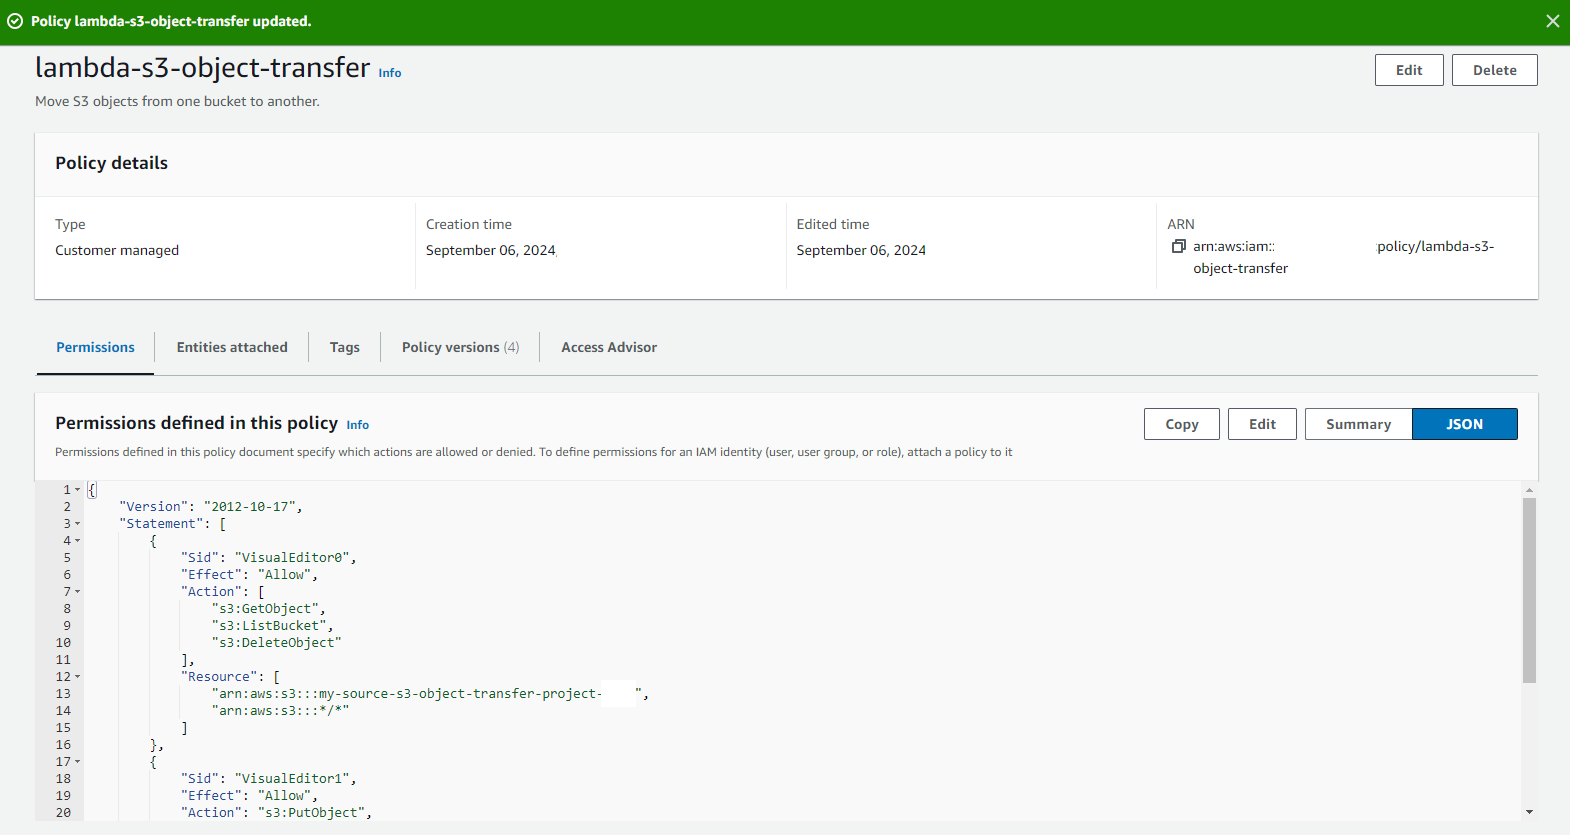Place cursor on "Effect": "Allow" at line 19

(249, 796)
